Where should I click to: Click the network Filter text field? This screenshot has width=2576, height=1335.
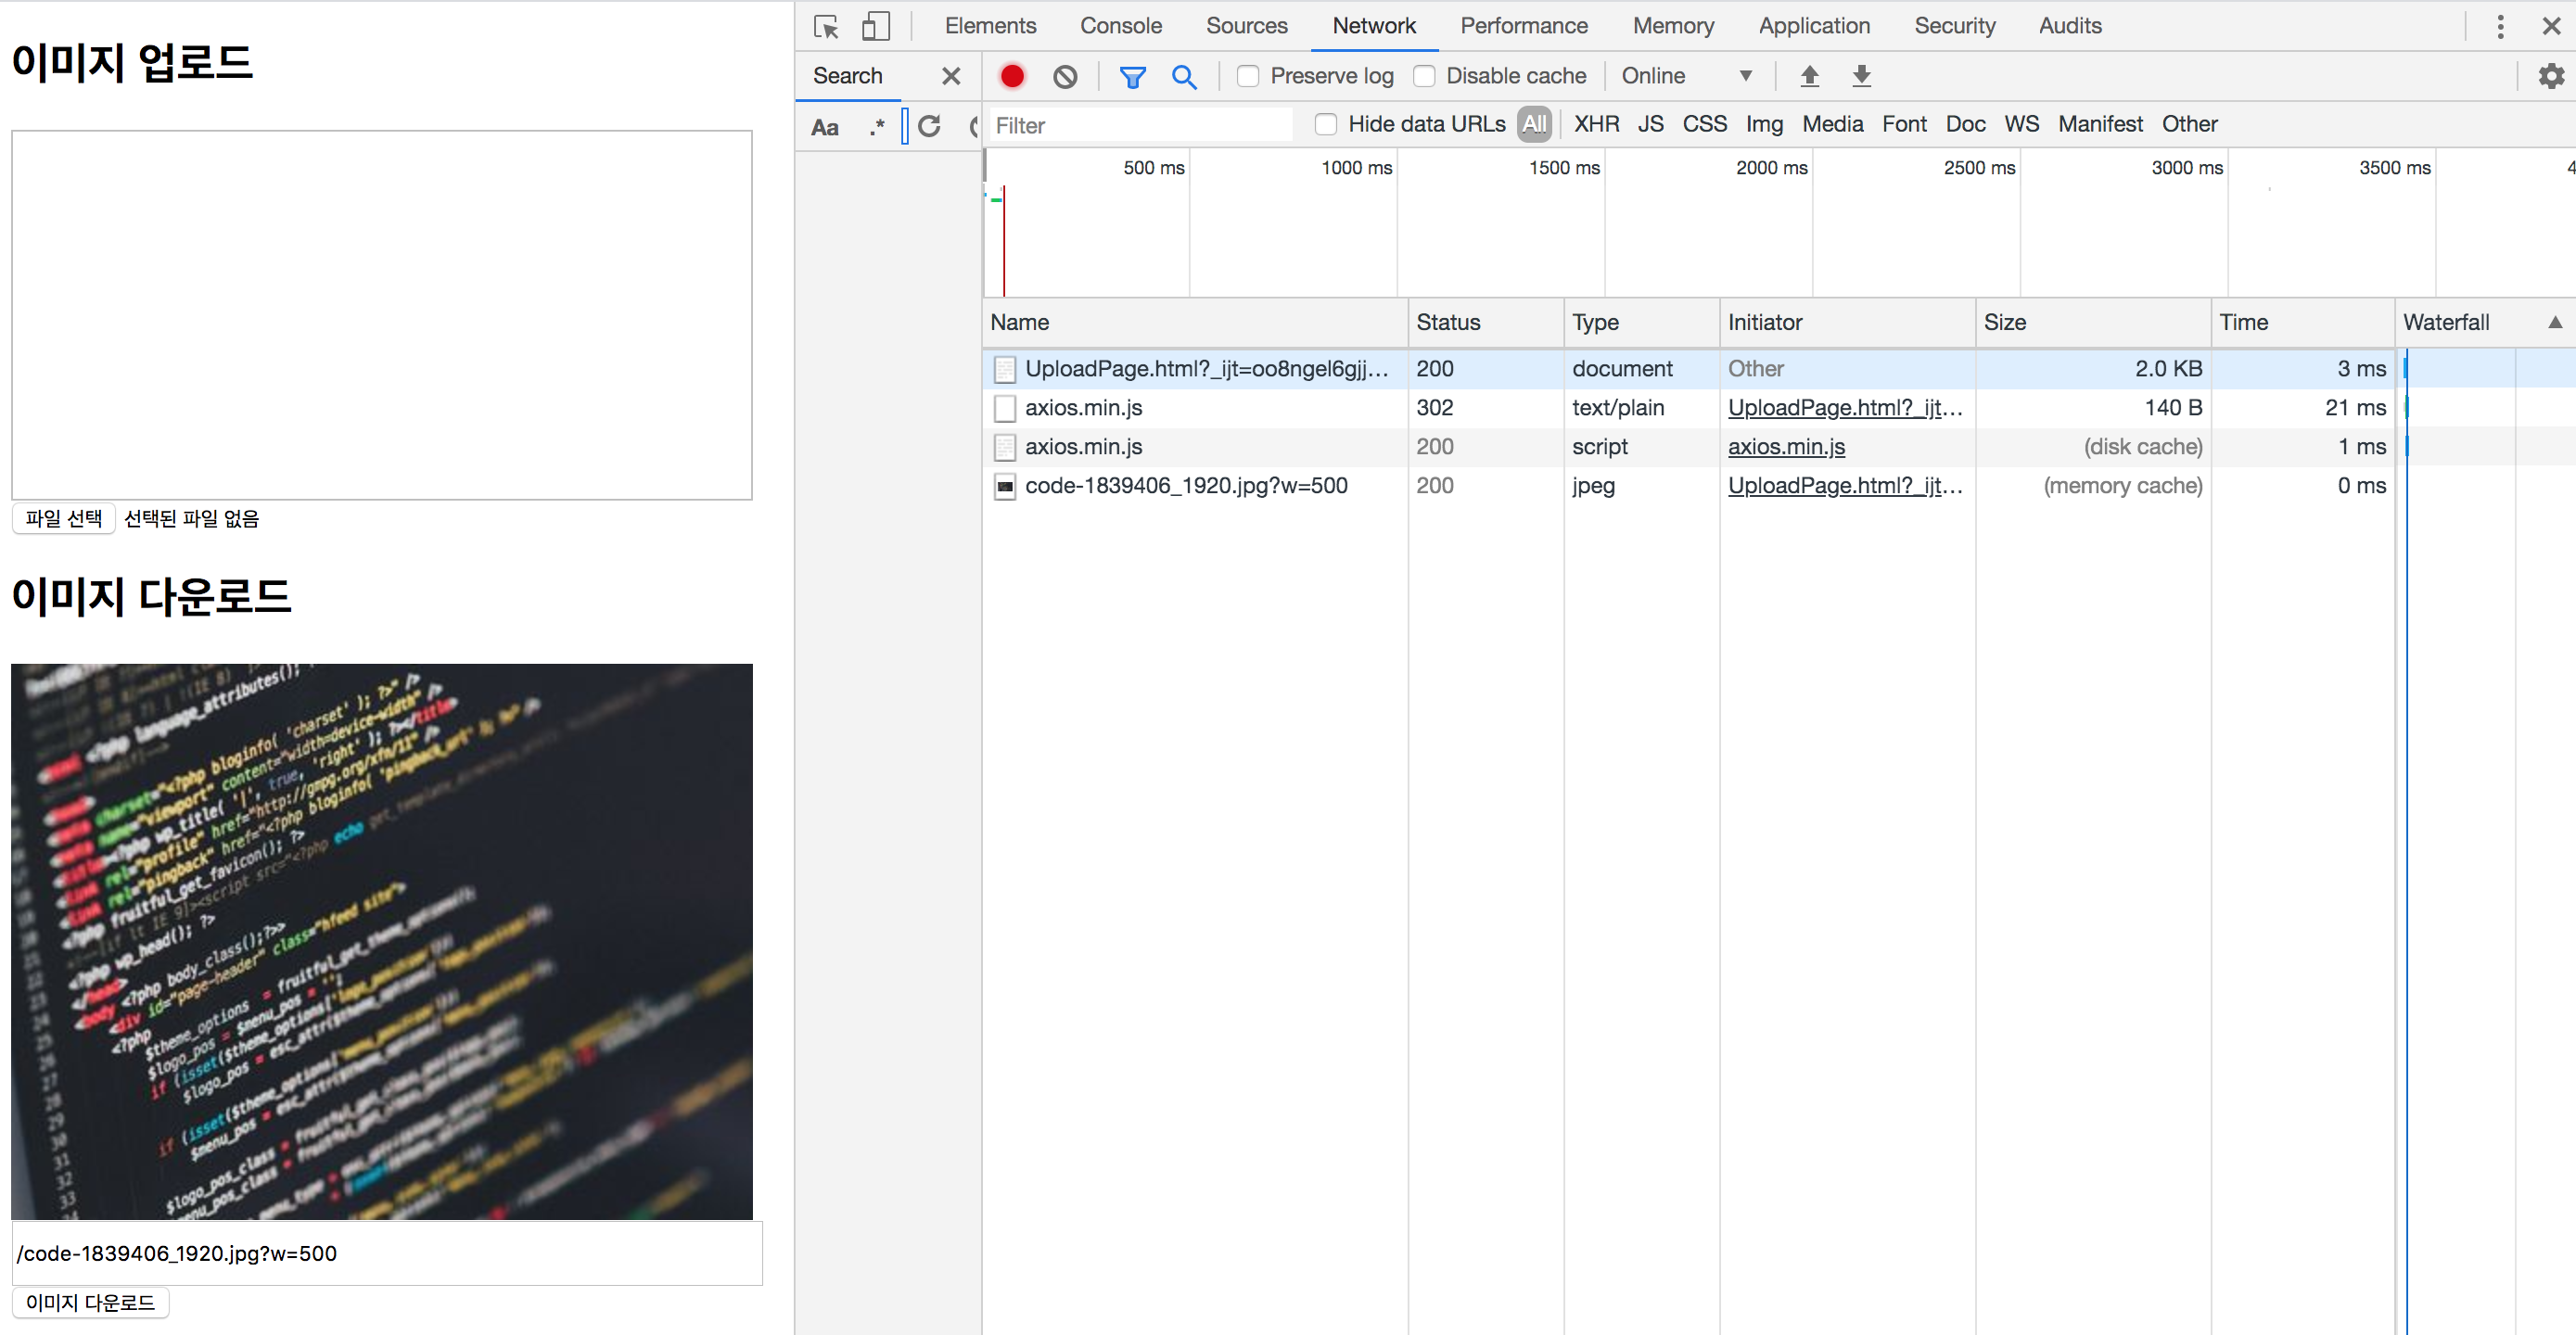(x=1140, y=125)
